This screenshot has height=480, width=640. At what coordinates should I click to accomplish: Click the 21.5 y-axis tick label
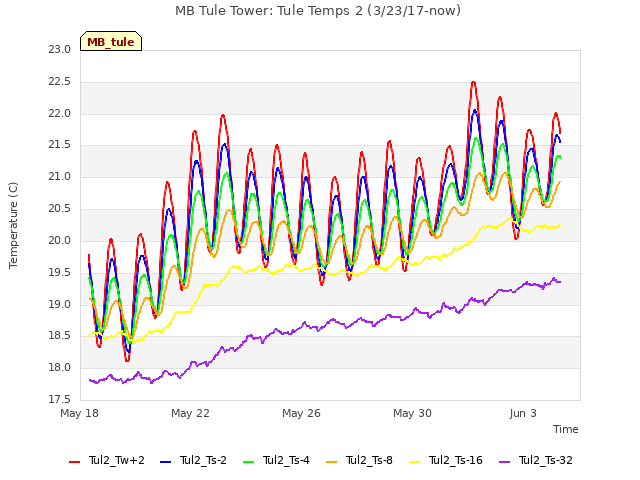click(x=60, y=145)
